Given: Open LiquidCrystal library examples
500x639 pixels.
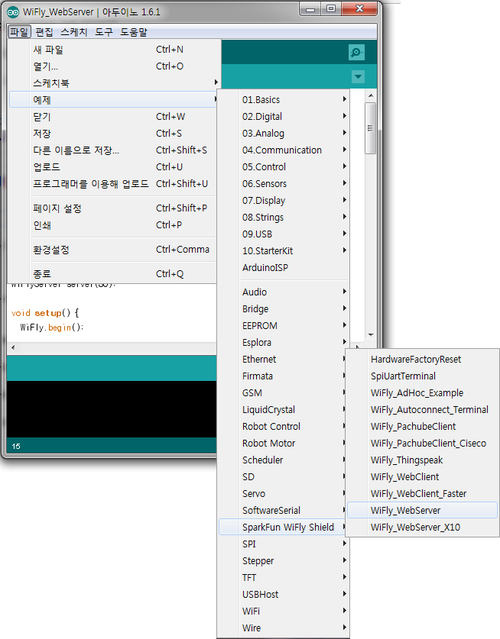Looking at the screenshot, I should [282, 410].
